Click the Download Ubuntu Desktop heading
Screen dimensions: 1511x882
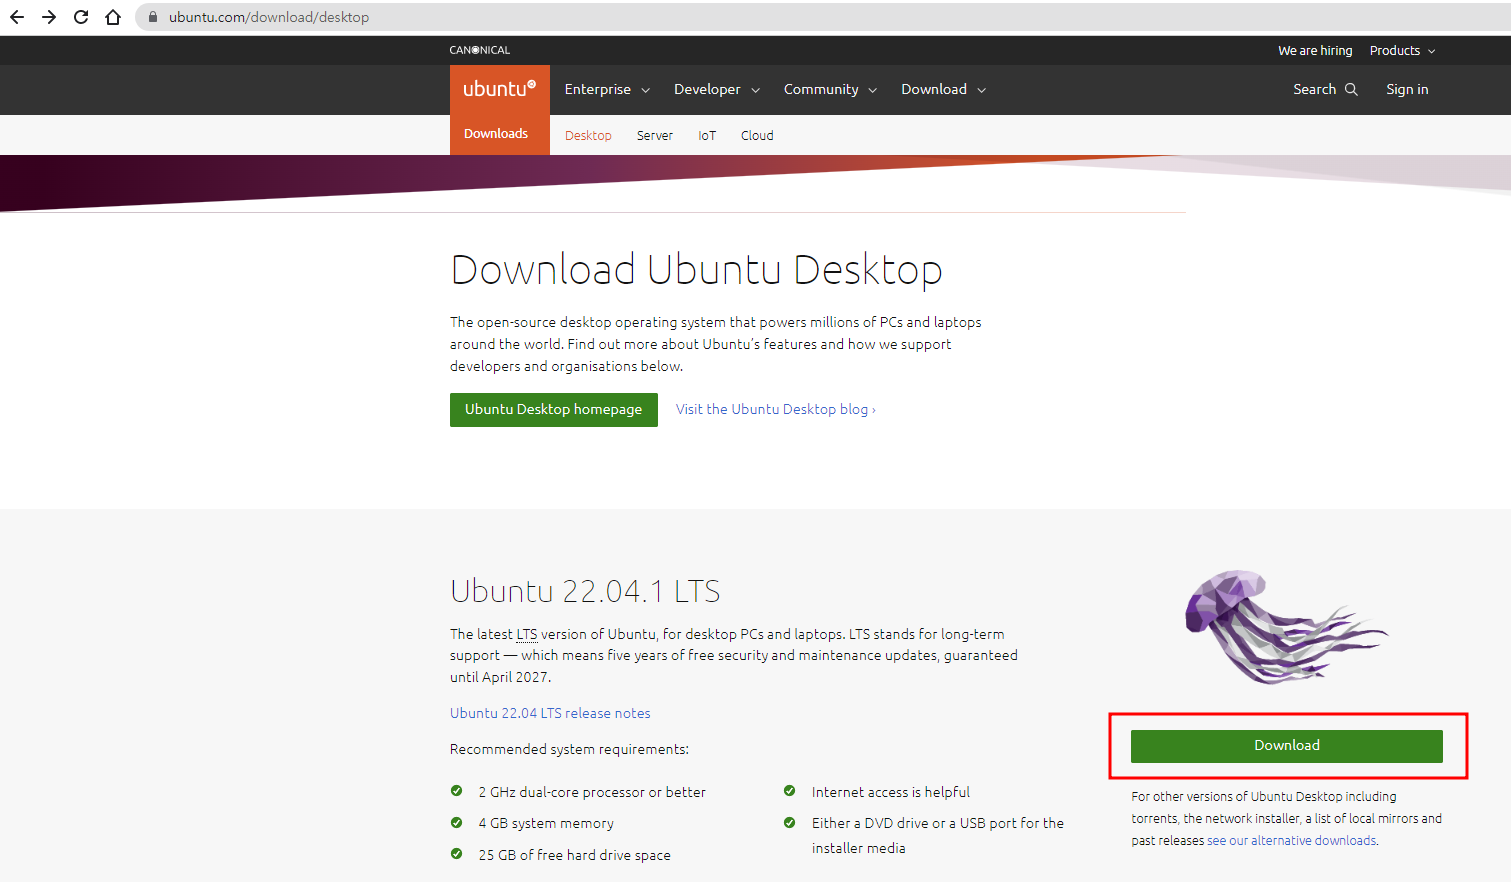click(696, 270)
